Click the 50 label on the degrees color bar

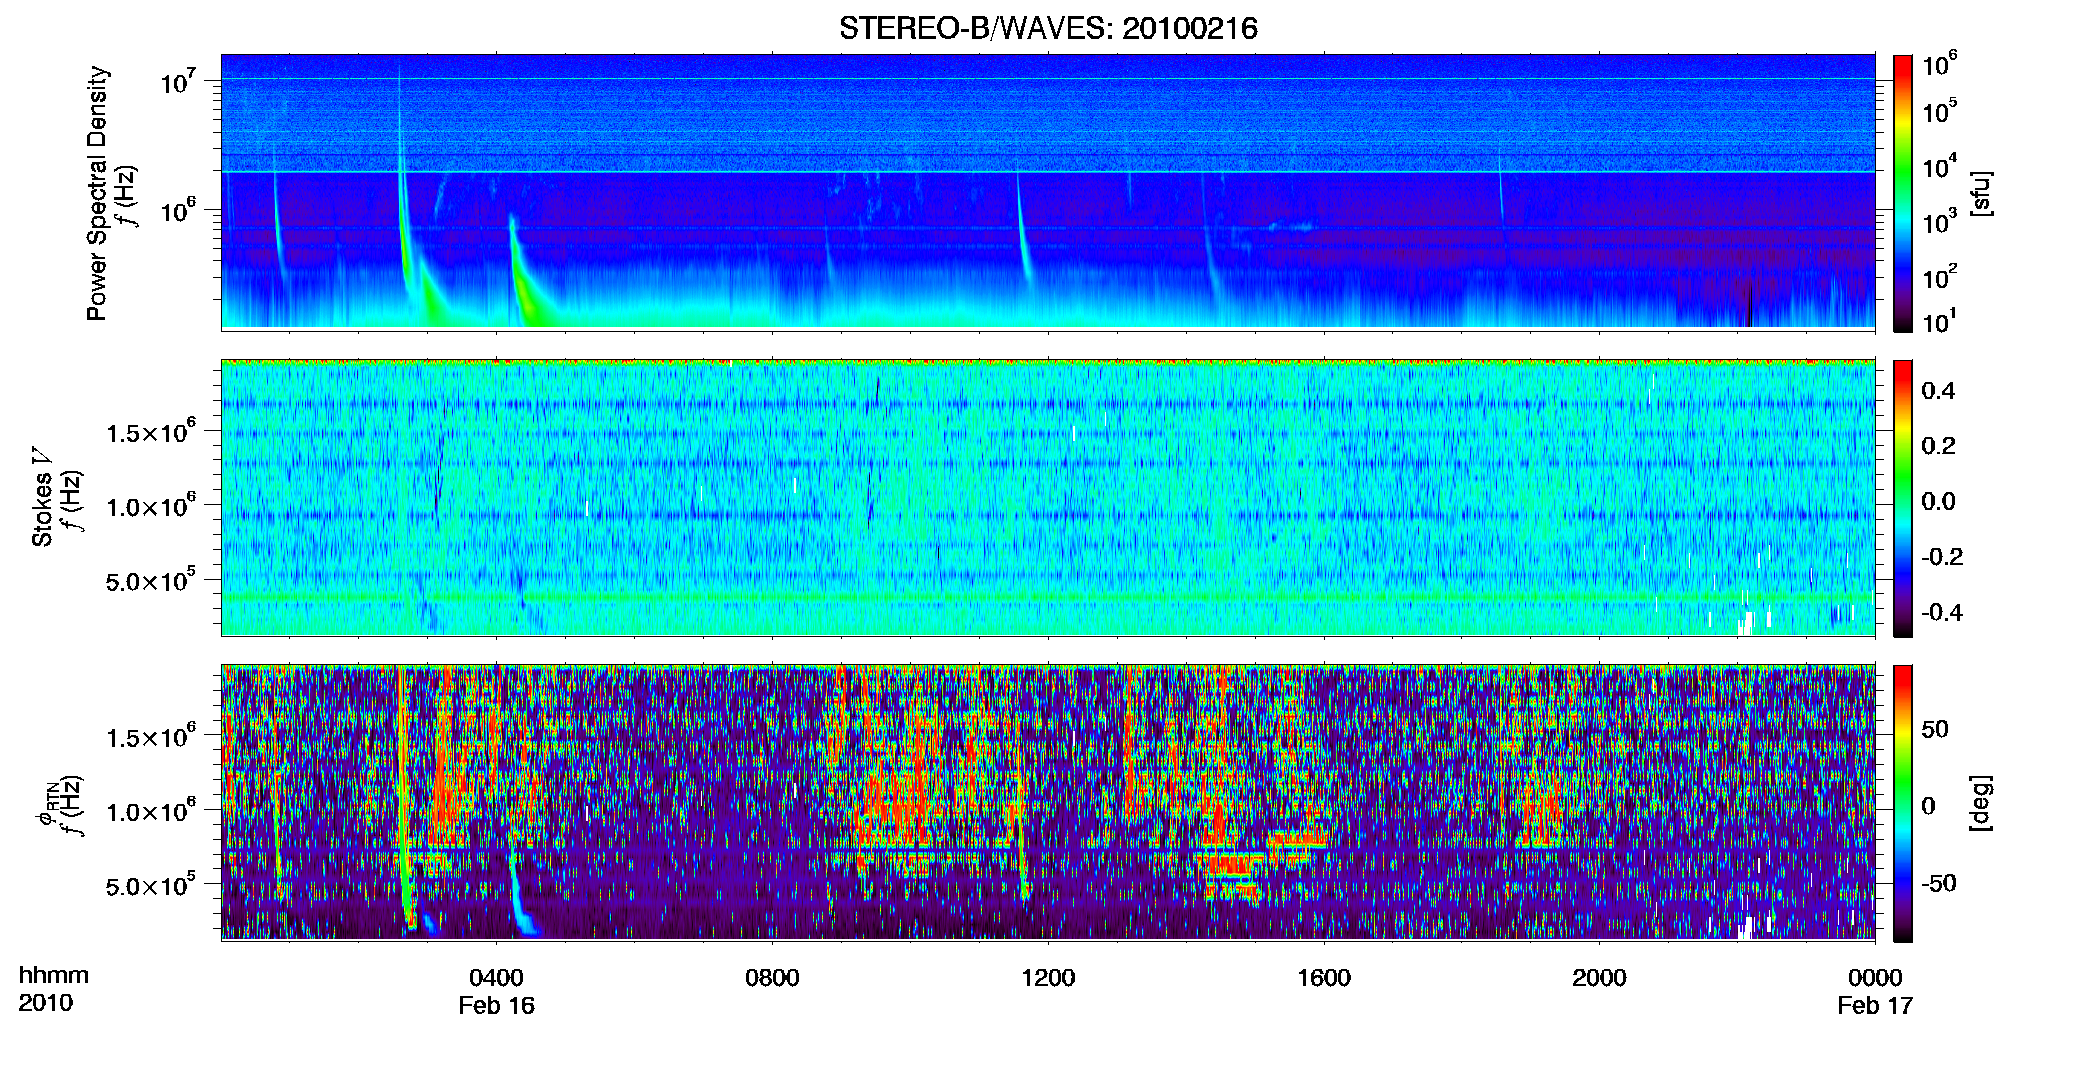(x=1935, y=729)
